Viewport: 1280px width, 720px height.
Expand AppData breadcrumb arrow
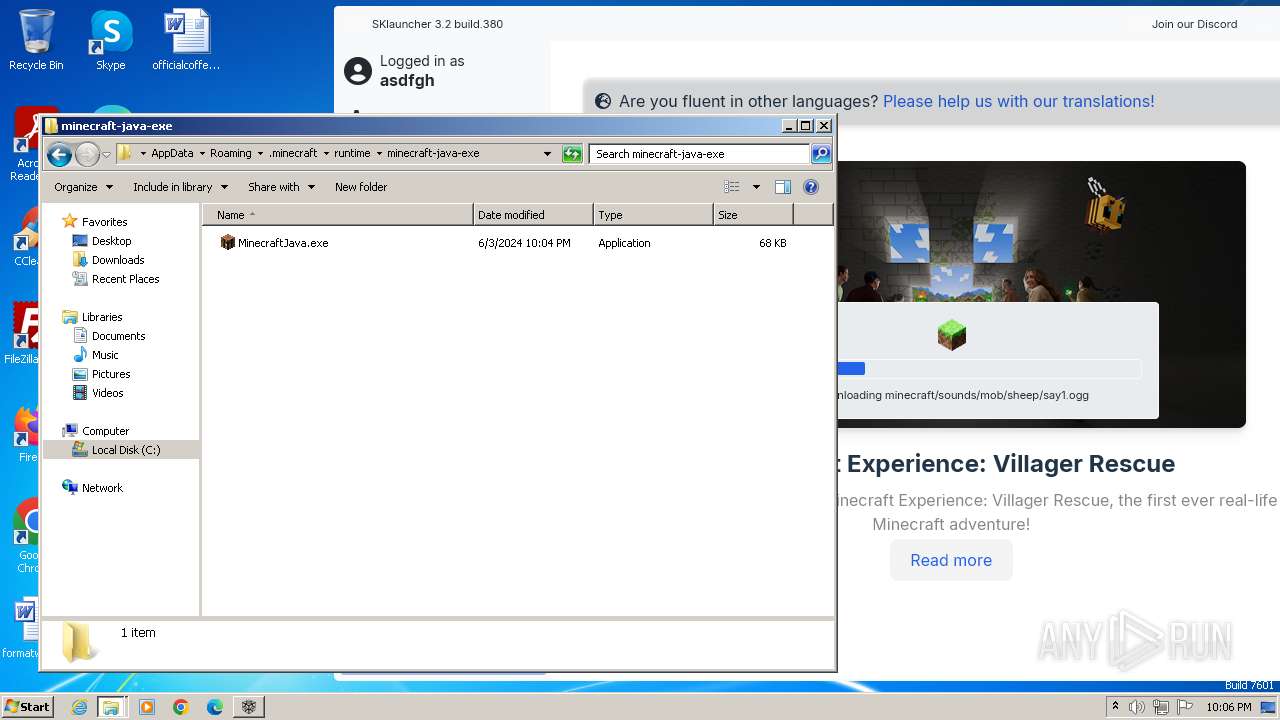pos(201,154)
